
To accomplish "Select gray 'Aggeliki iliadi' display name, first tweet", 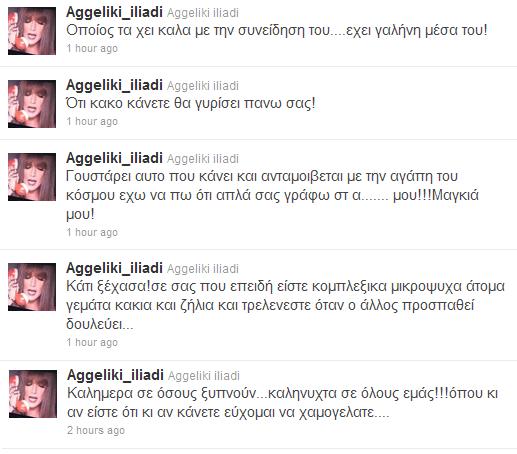I will [x=203, y=13].
